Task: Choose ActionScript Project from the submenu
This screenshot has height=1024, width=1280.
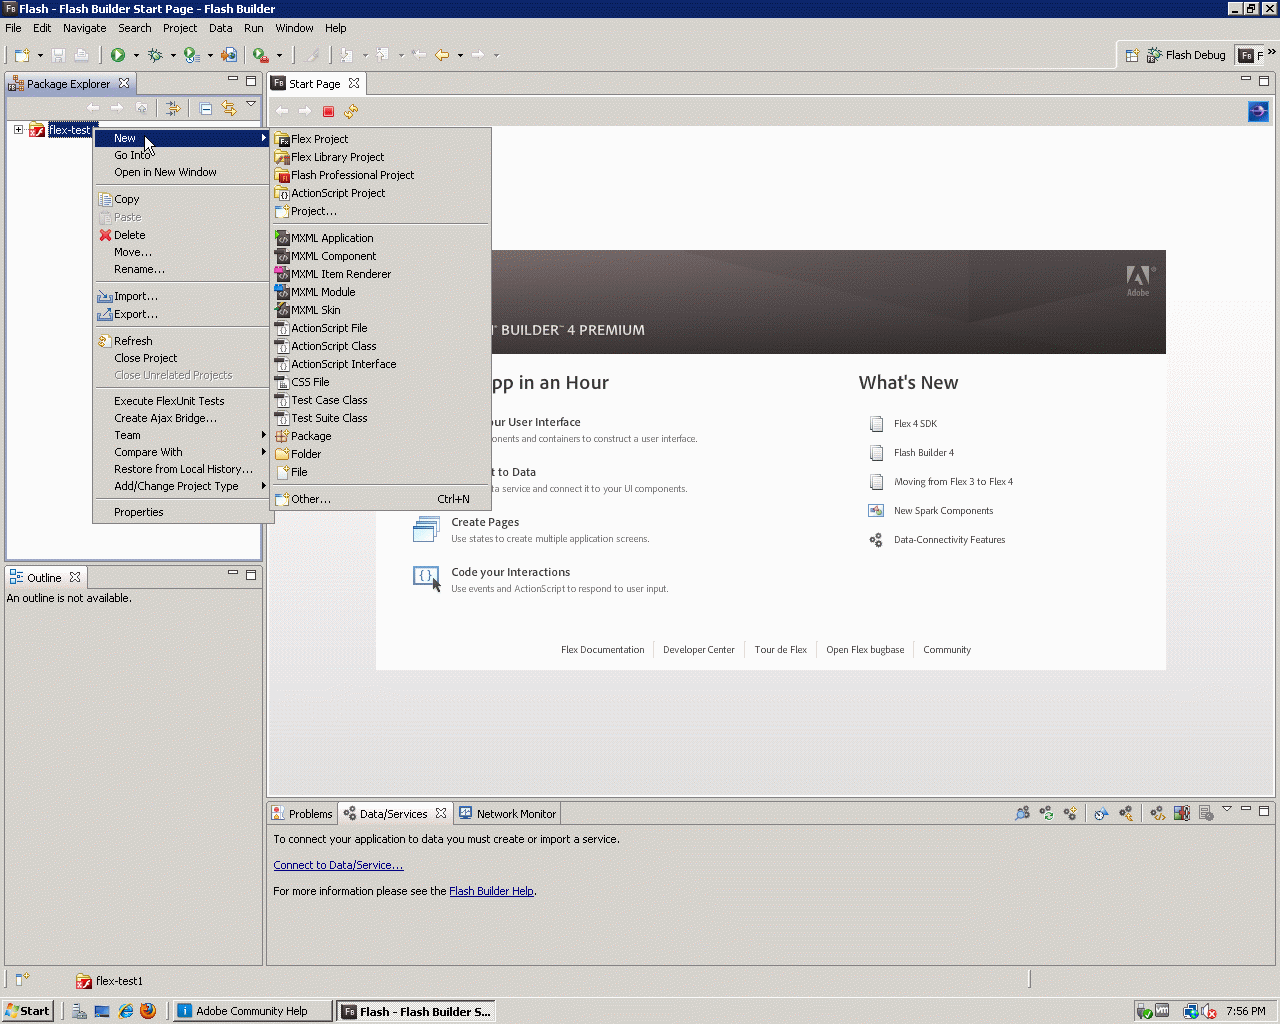Action: tap(381, 193)
